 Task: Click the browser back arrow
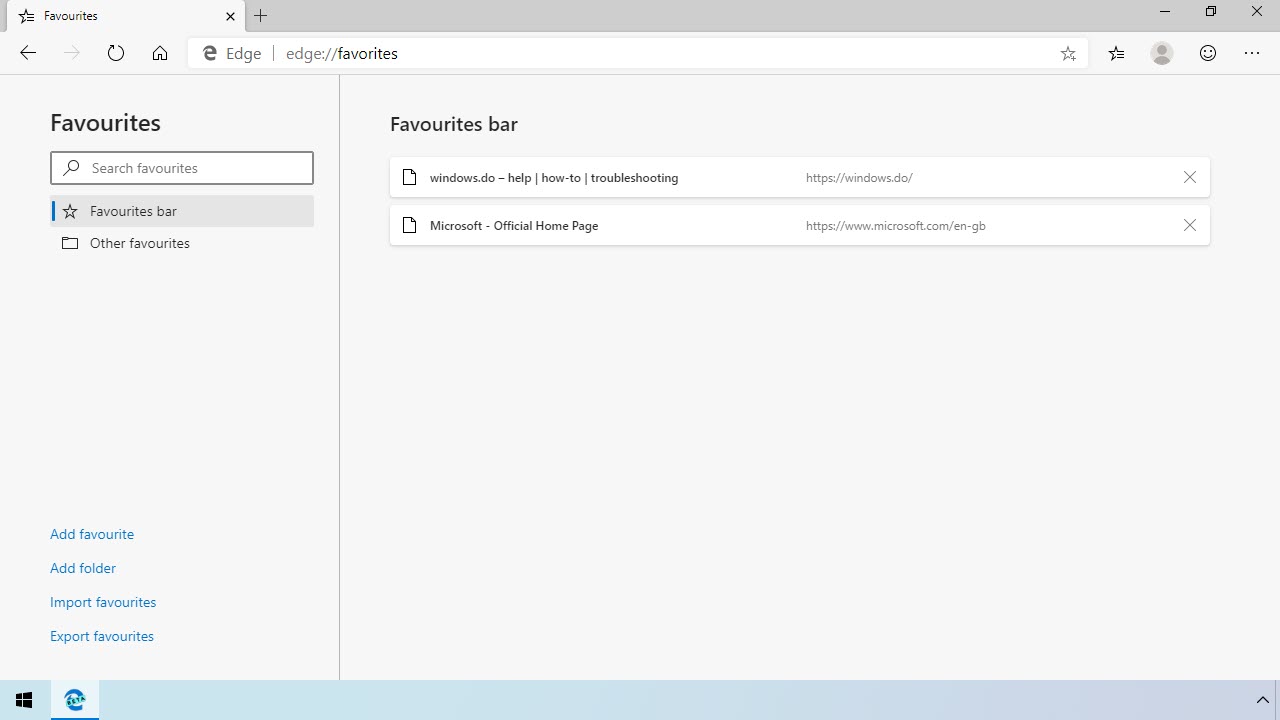[x=28, y=53]
